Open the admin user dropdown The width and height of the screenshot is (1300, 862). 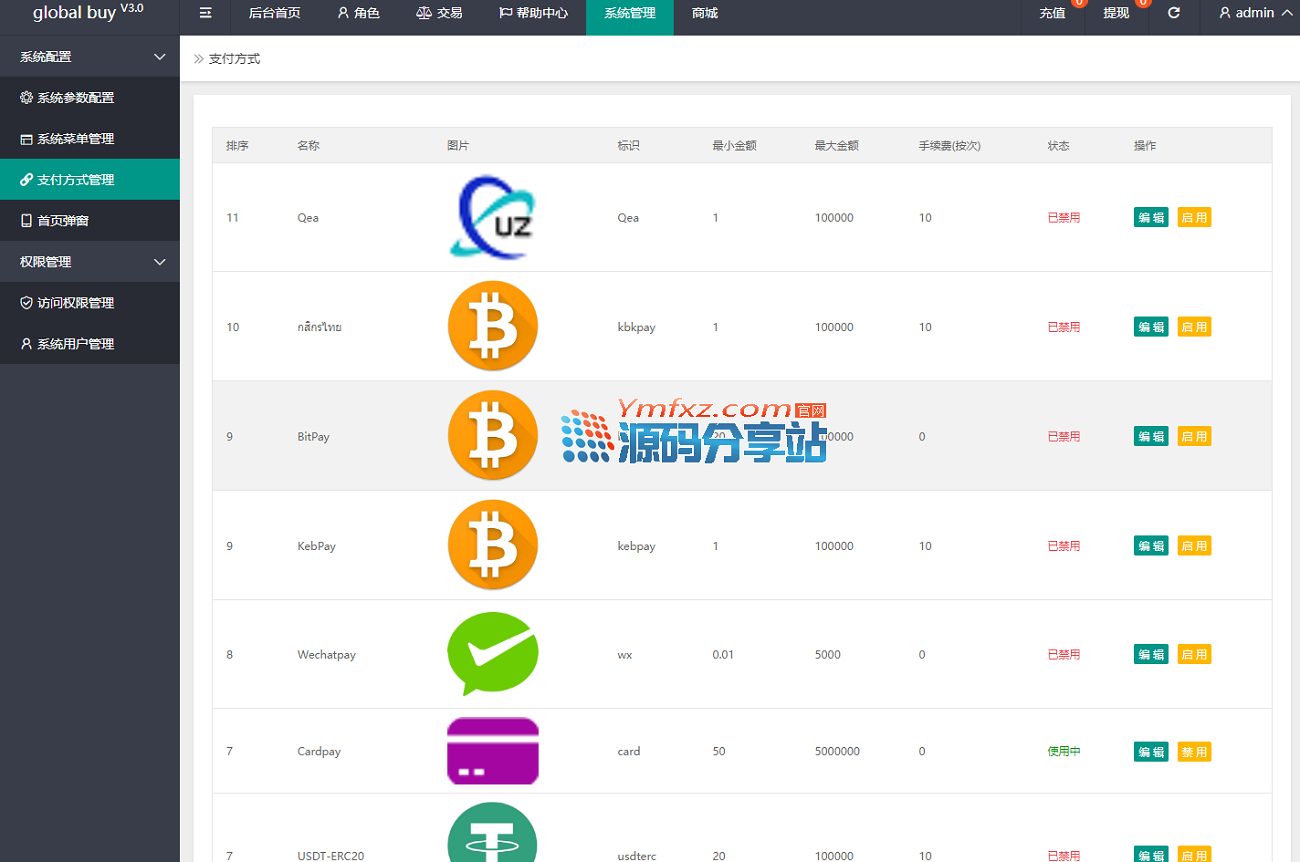(1254, 13)
